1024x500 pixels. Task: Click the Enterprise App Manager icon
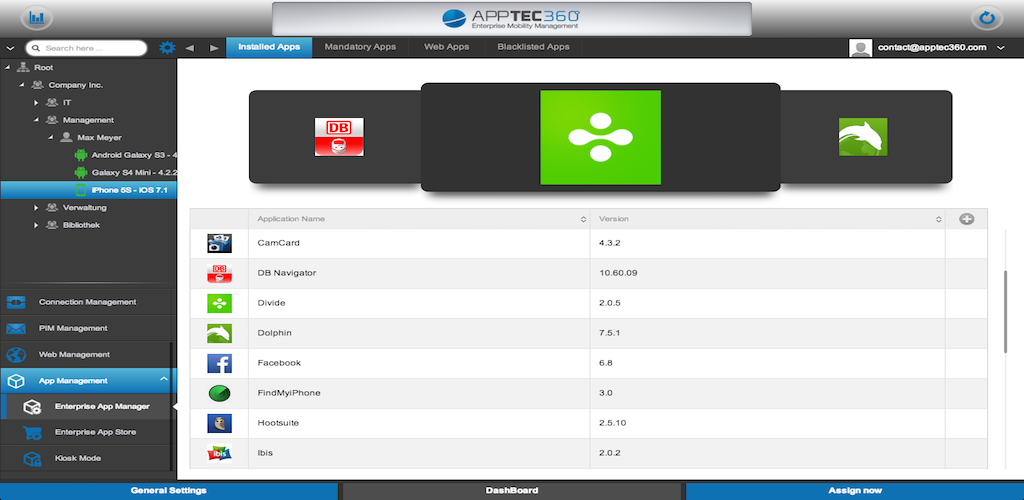point(32,407)
